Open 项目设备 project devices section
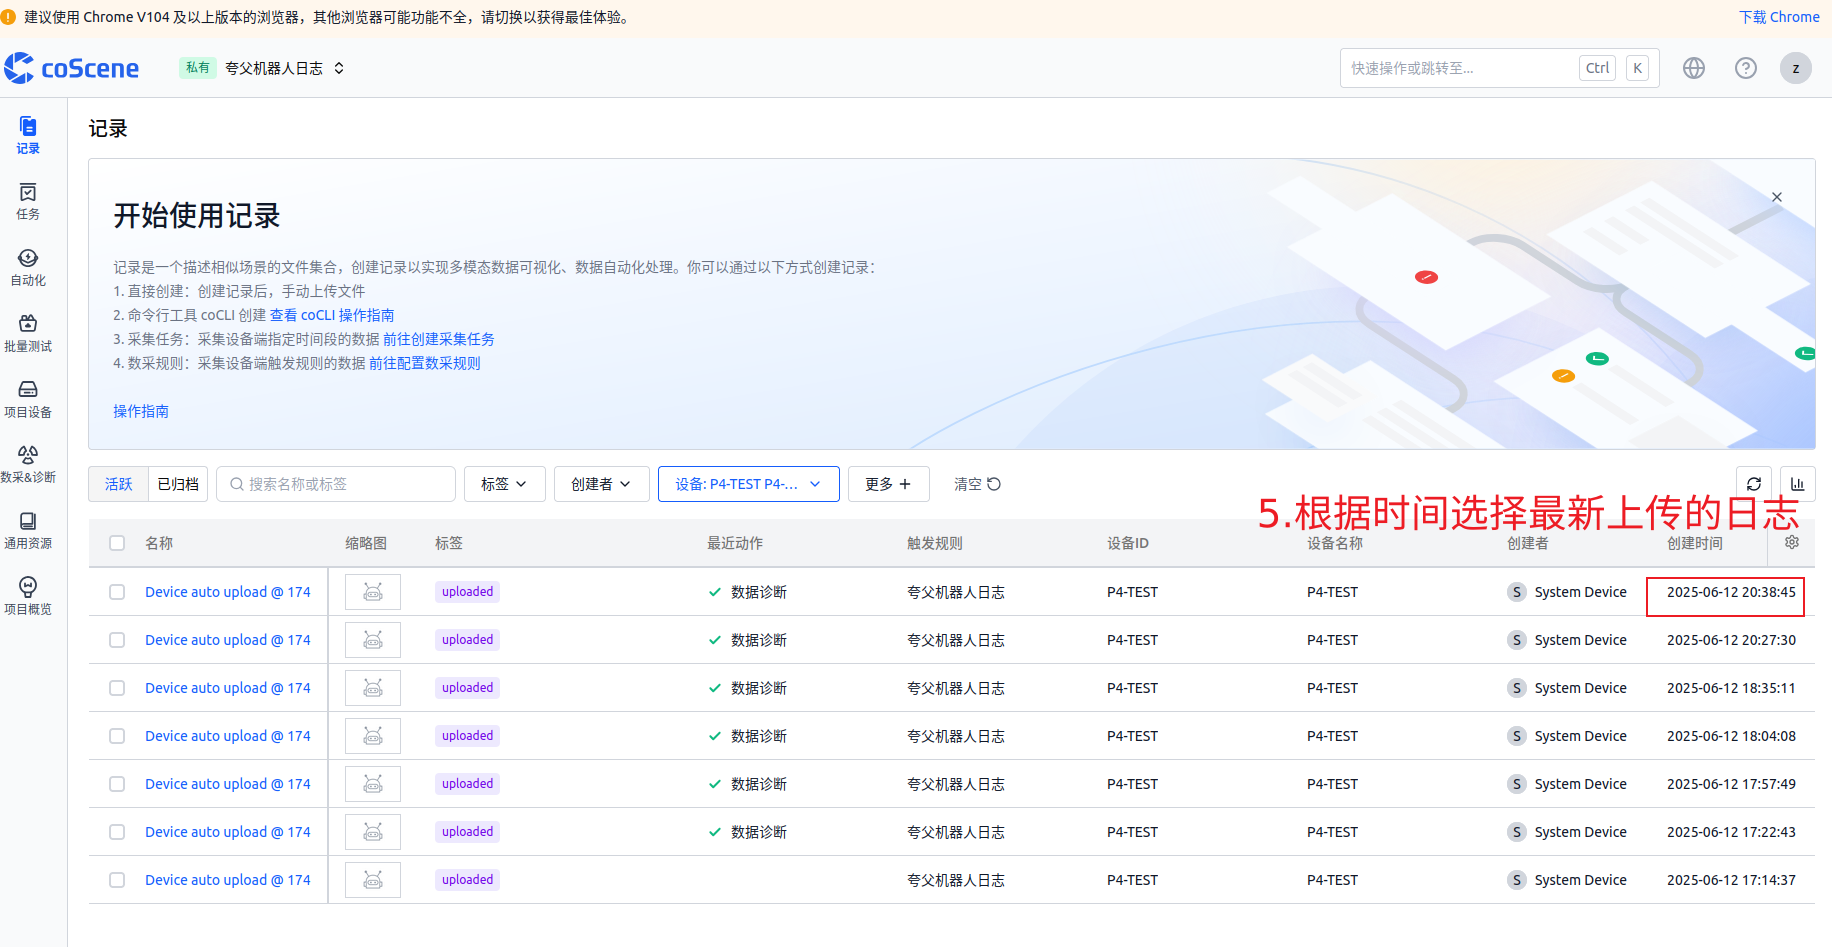This screenshot has height=947, width=1832. tap(28, 399)
